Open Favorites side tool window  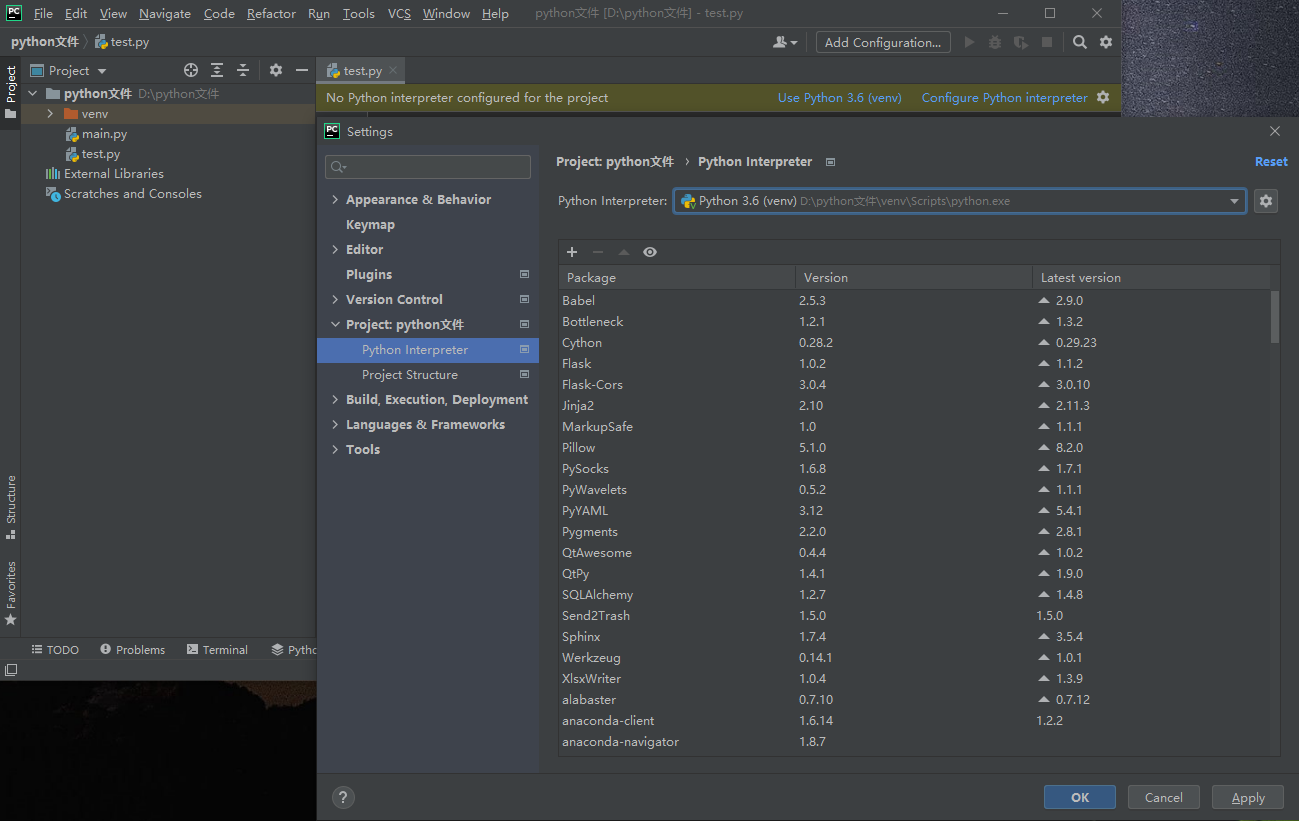click(x=11, y=593)
